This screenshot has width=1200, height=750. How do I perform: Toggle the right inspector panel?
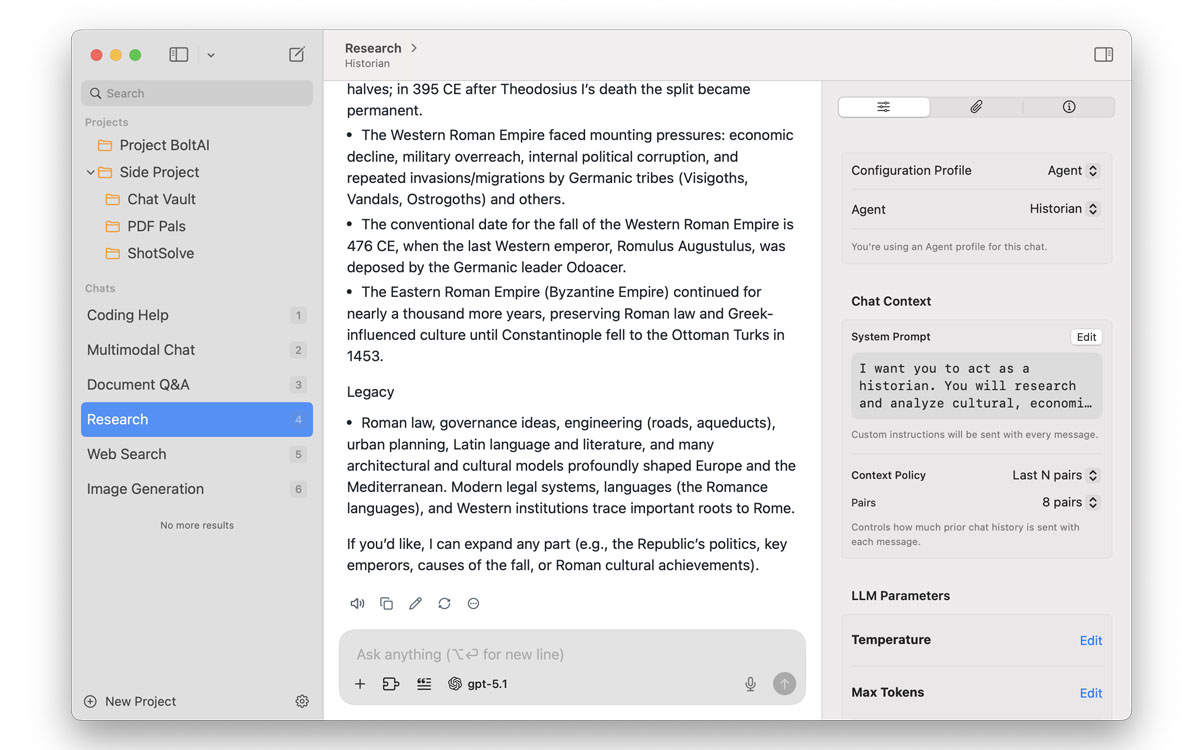[1103, 55]
